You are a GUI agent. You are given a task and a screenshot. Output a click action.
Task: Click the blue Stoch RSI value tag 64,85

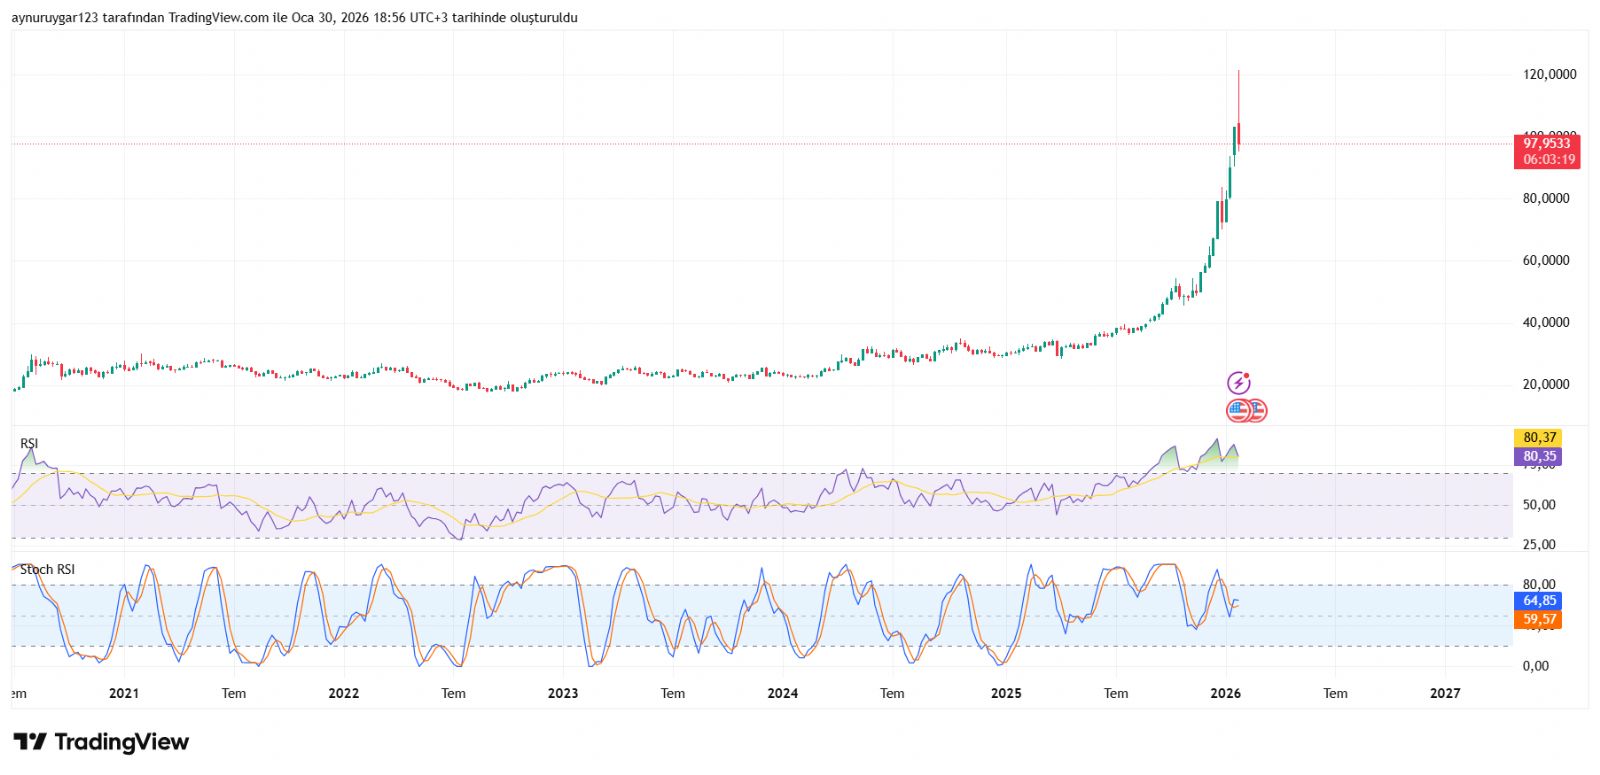(x=1539, y=601)
